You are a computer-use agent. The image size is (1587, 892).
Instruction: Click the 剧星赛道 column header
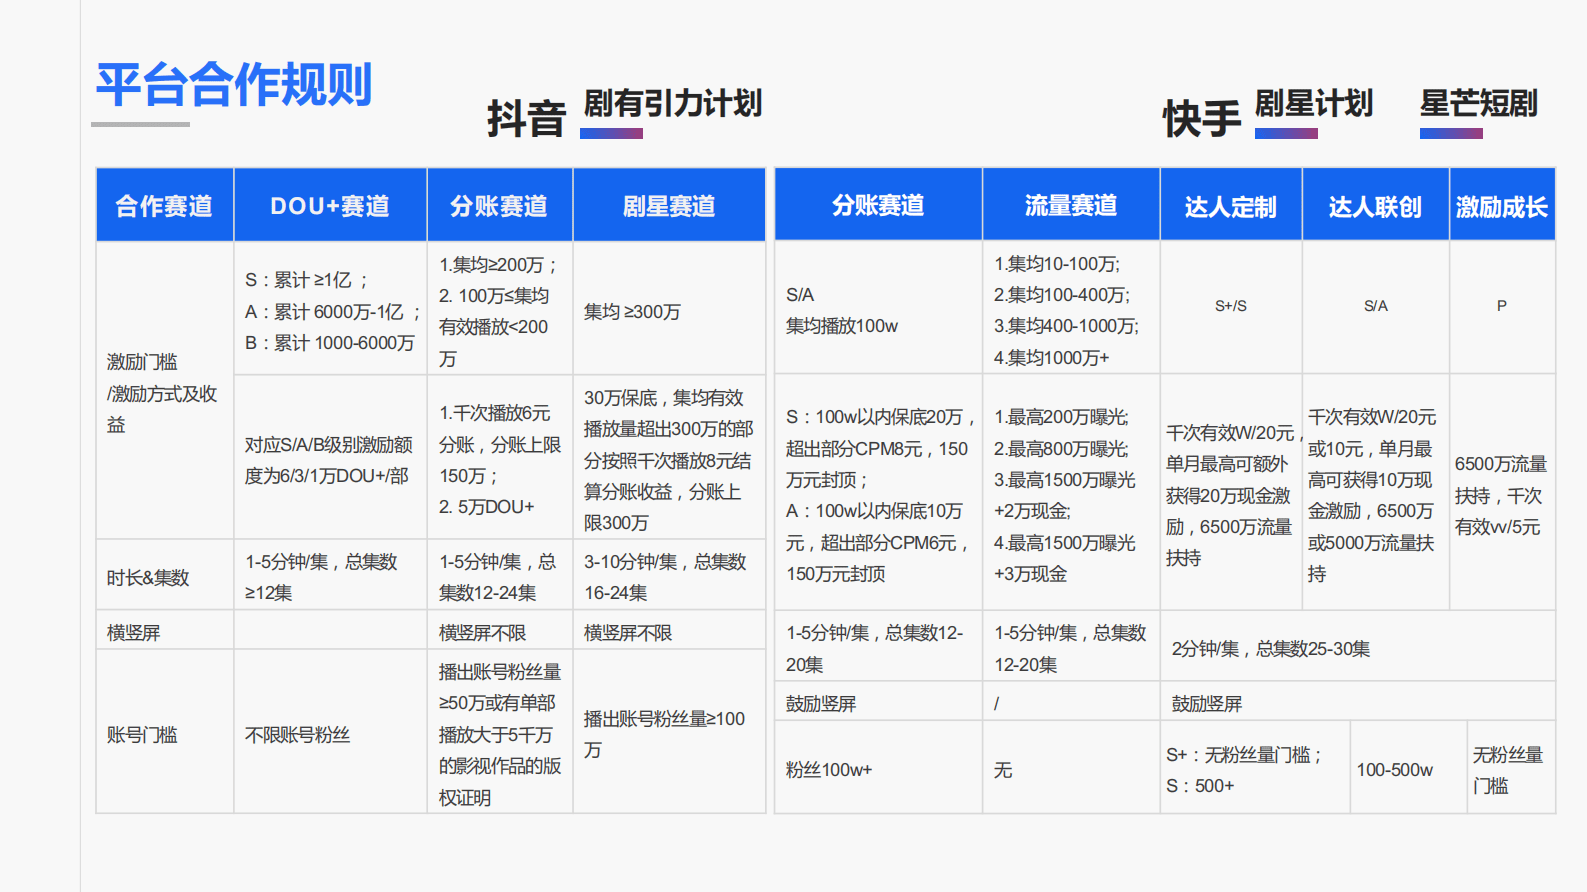pyautogui.click(x=669, y=205)
